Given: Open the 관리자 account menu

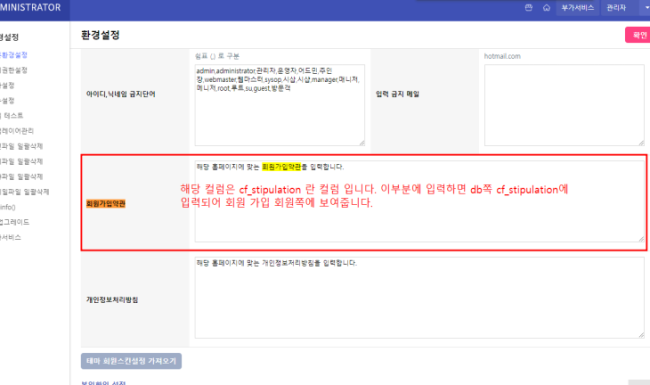Looking at the screenshot, I should coord(616,7).
